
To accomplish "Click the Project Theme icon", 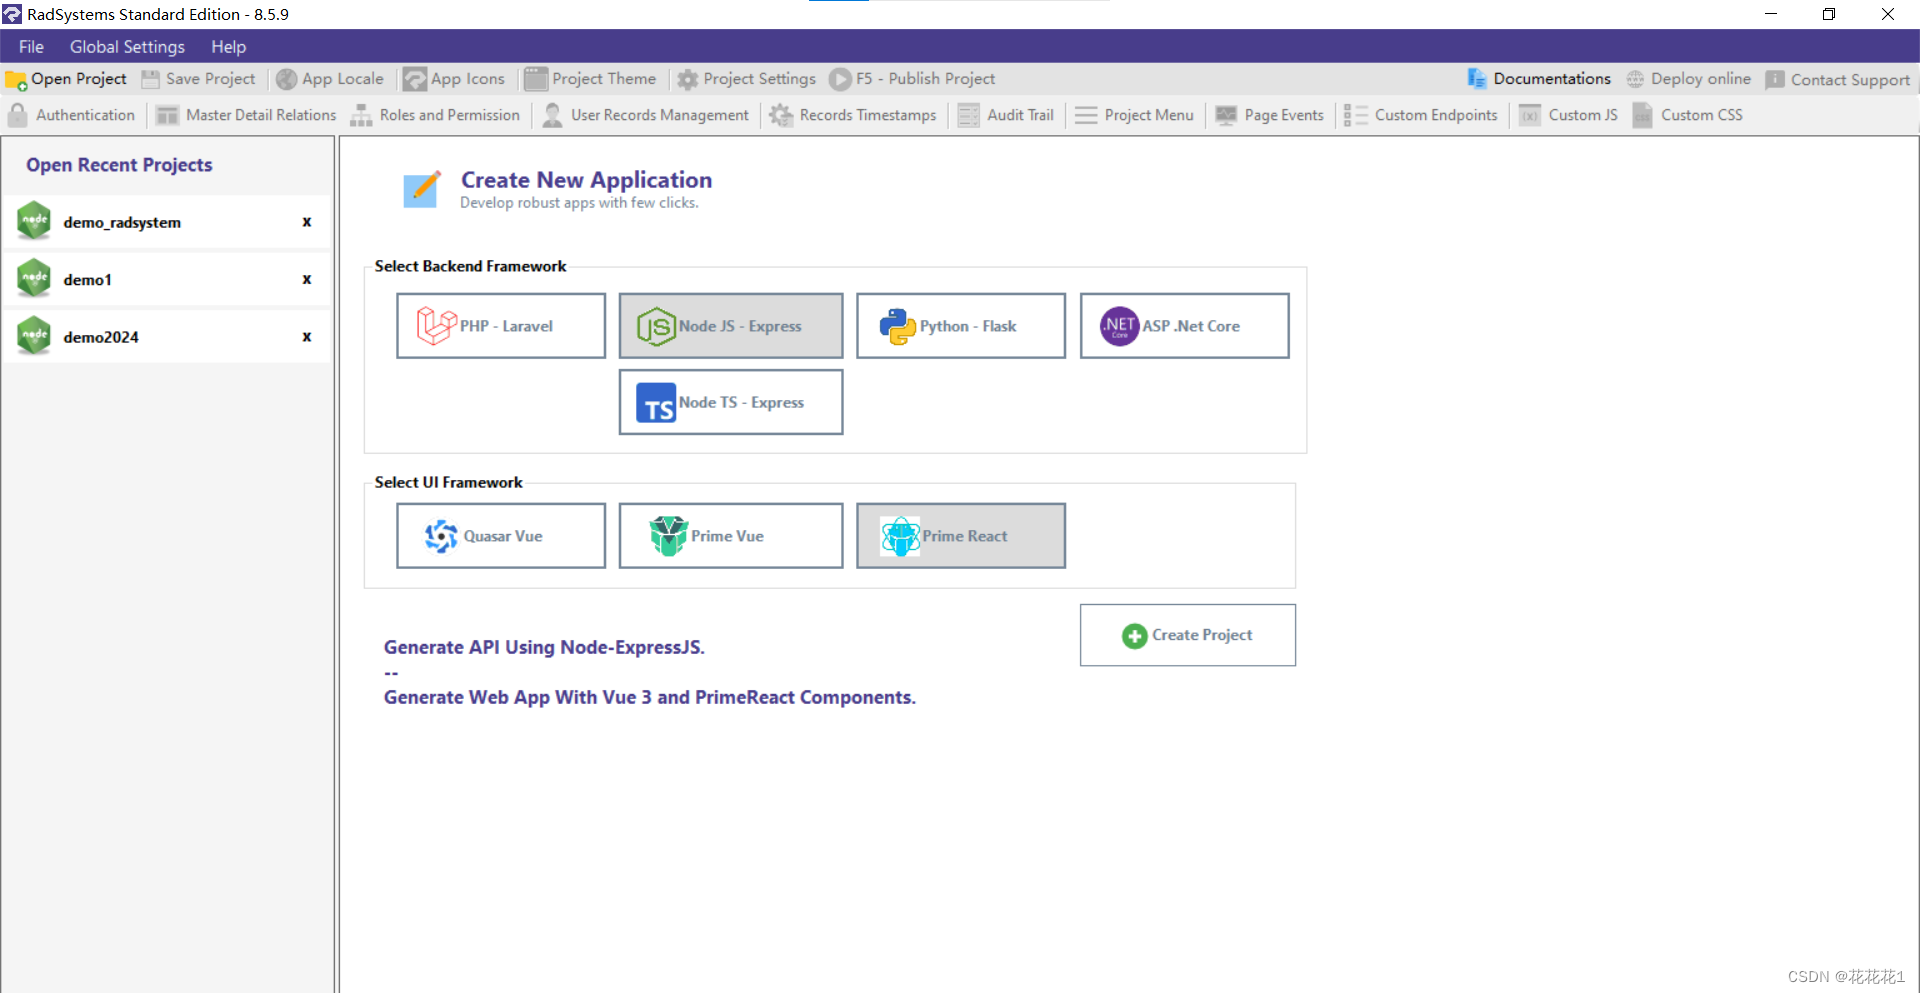I will click(x=536, y=79).
